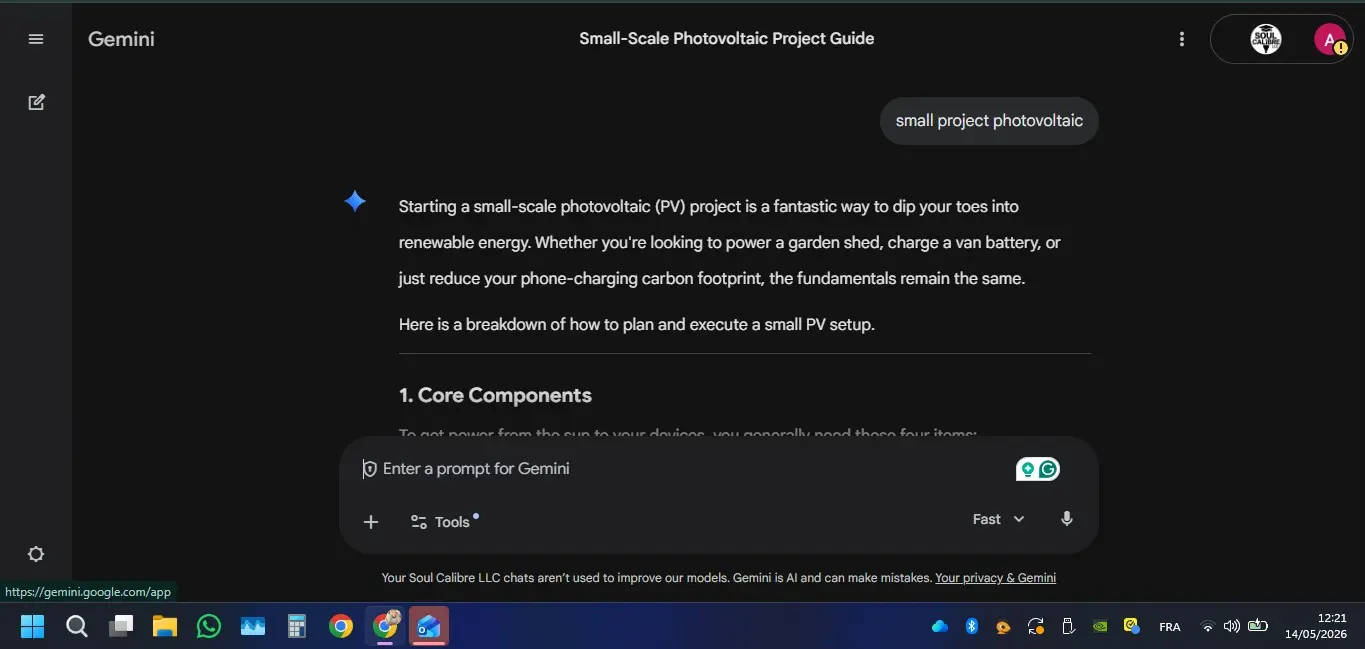Click the sentence starting Here is a breakdown

[636, 324]
